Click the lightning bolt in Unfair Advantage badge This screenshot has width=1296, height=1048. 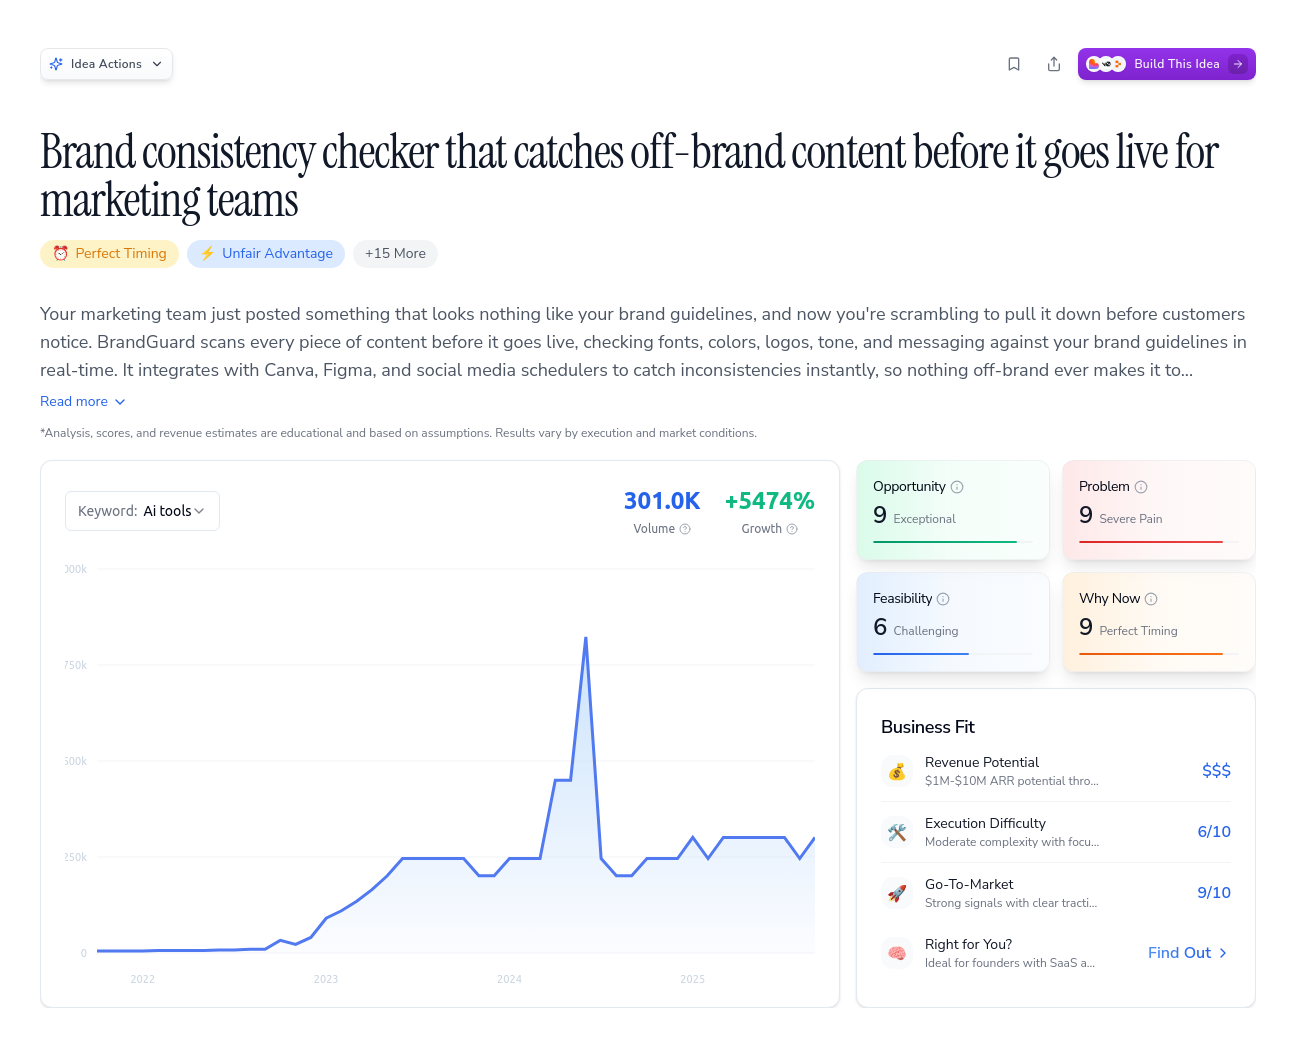tap(207, 253)
